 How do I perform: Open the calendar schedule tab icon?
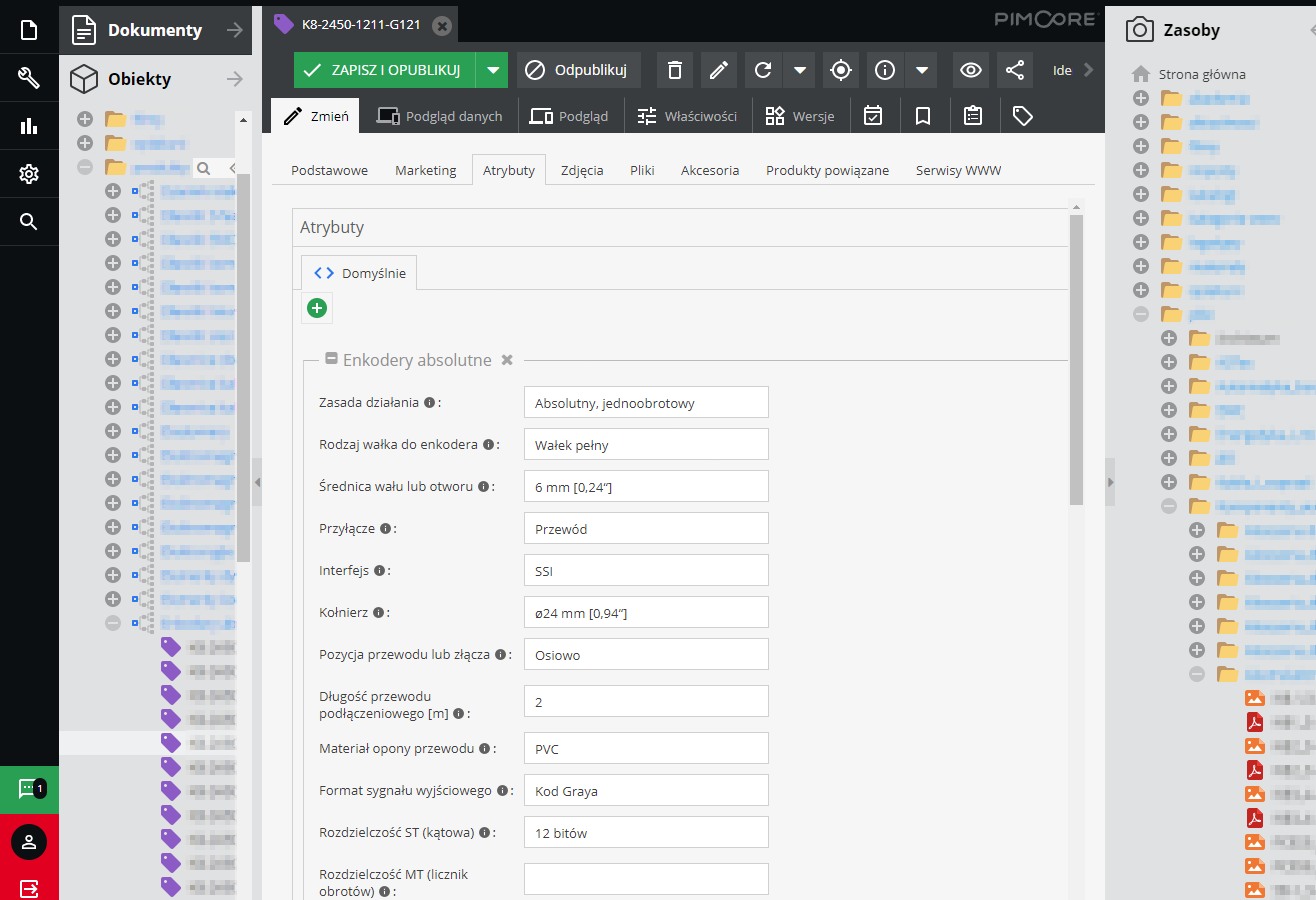tap(873, 116)
